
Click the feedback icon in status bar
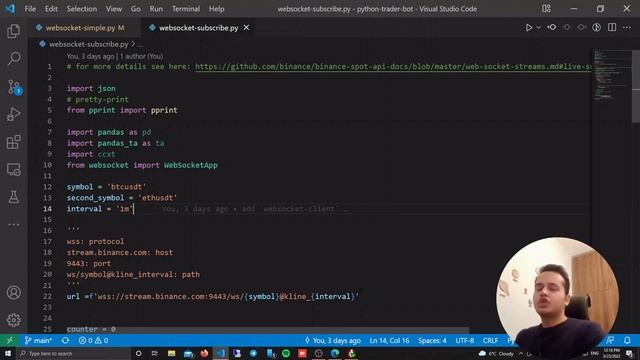click(x=610, y=340)
